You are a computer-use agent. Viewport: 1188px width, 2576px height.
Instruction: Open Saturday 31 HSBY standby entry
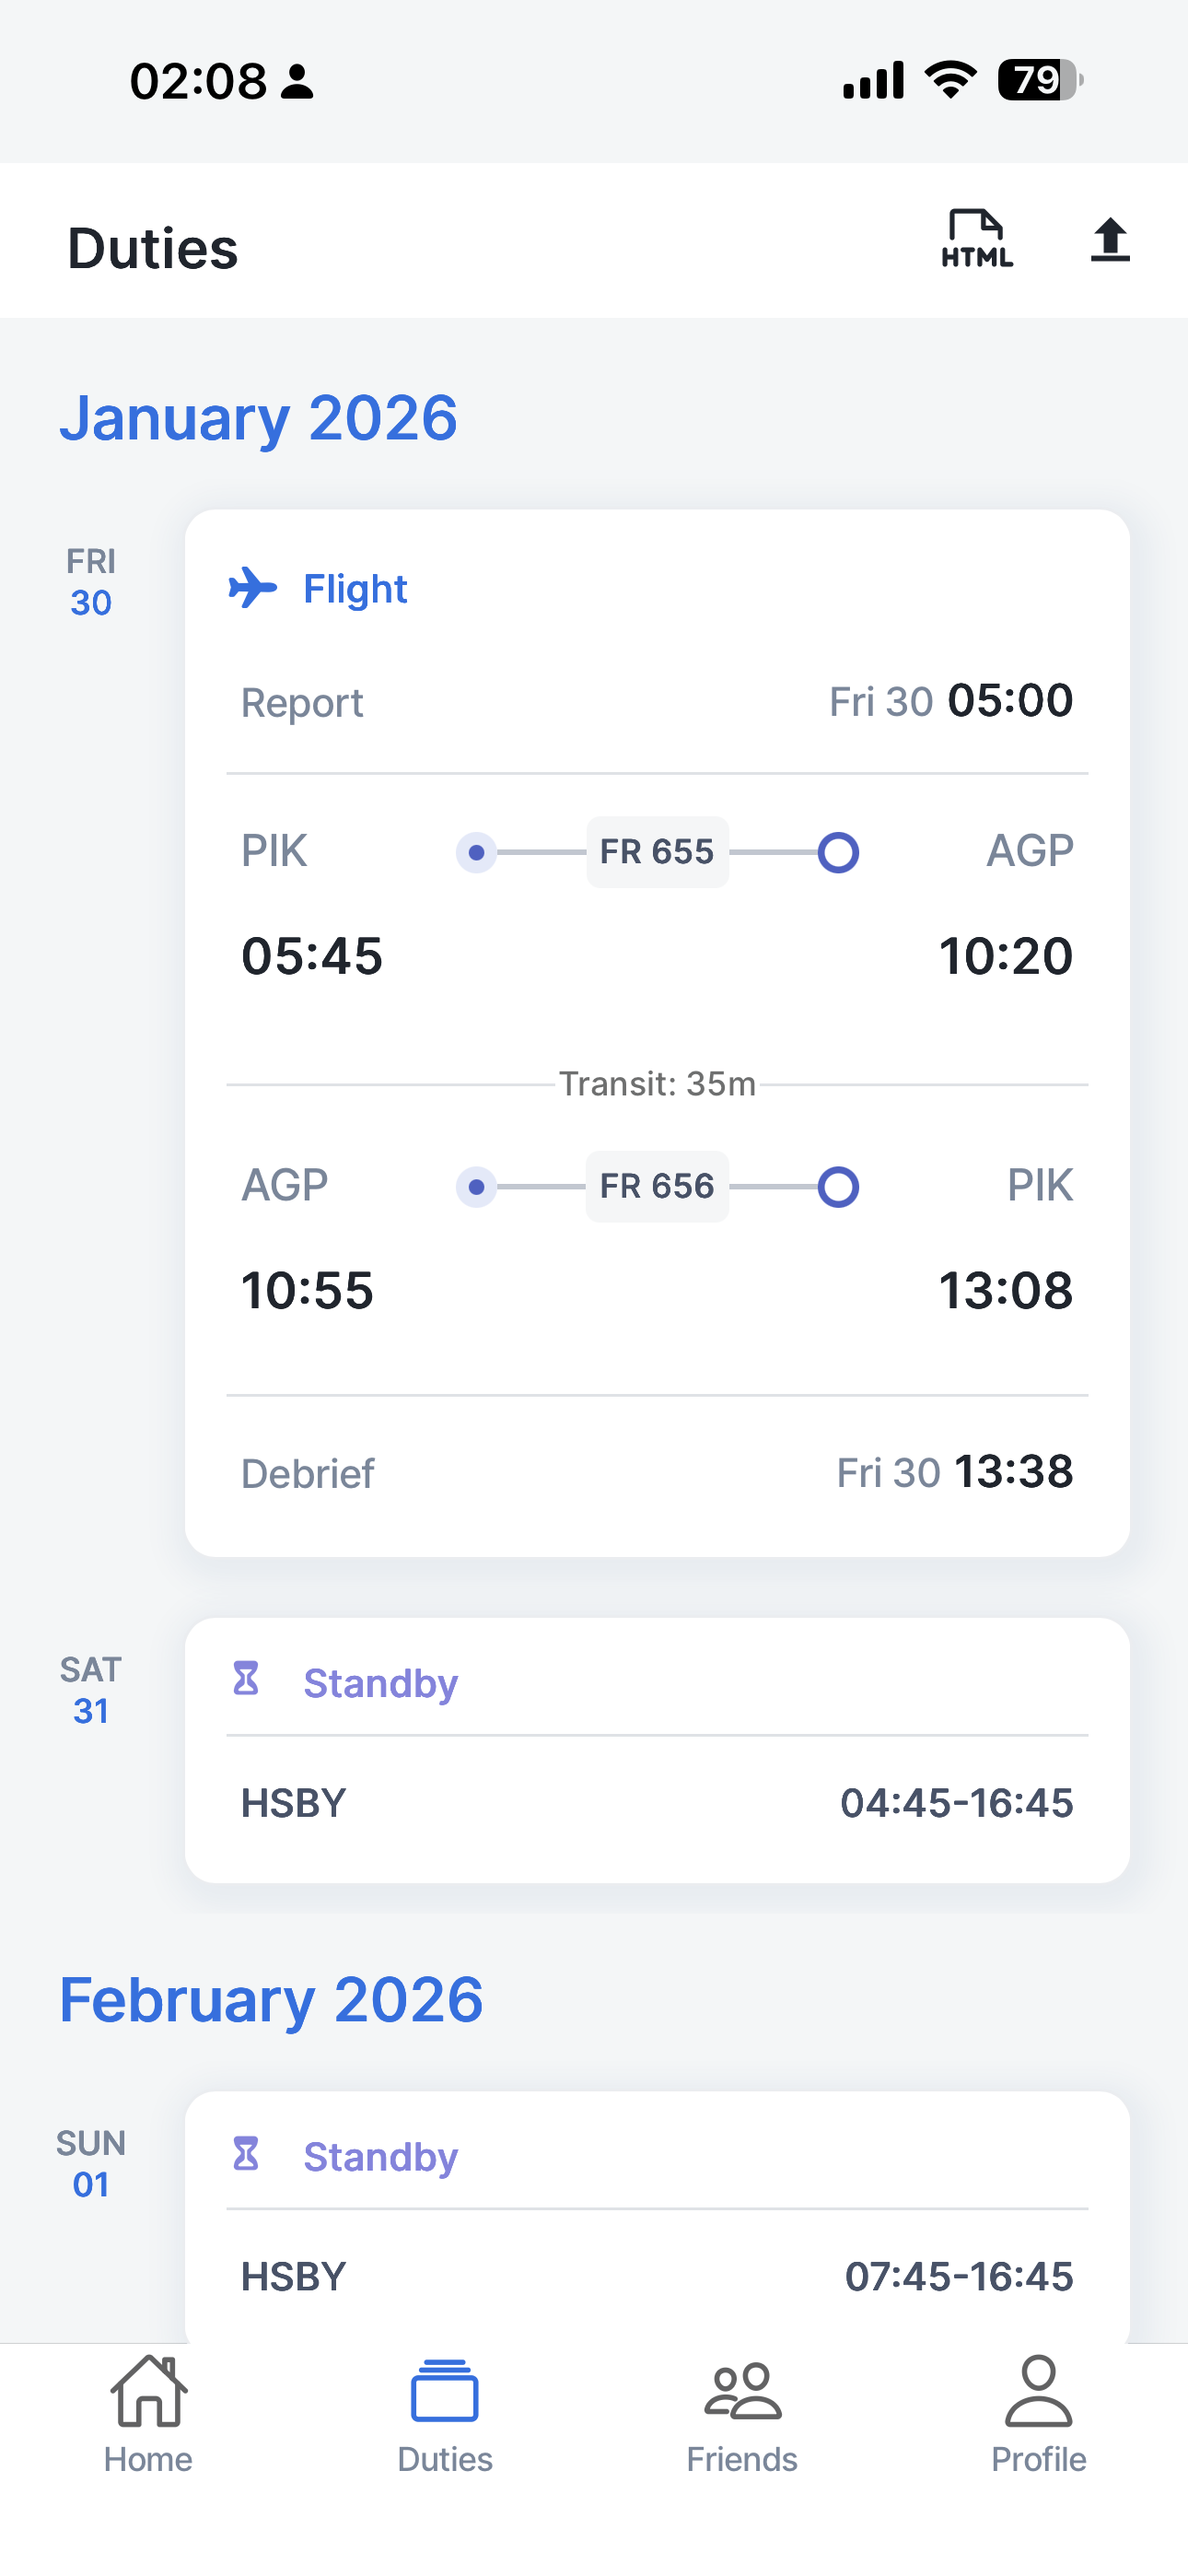click(x=657, y=1803)
